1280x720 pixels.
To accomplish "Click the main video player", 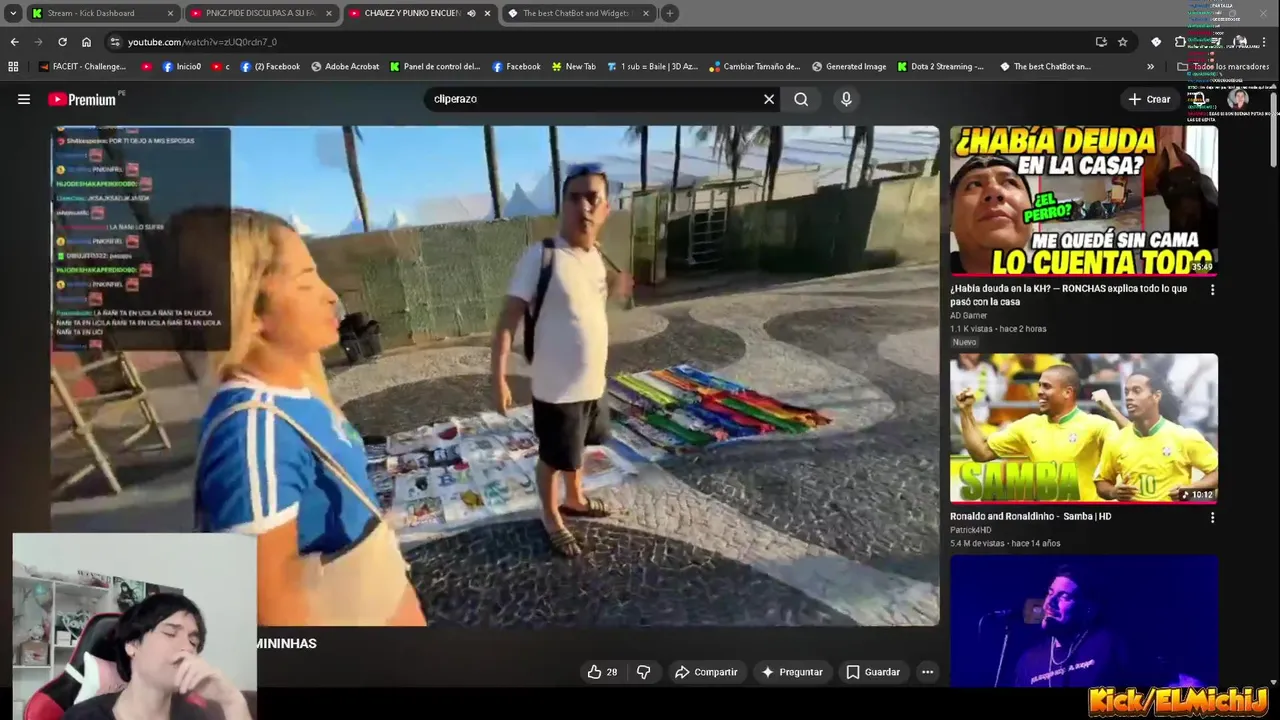I will (x=495, y=376).
